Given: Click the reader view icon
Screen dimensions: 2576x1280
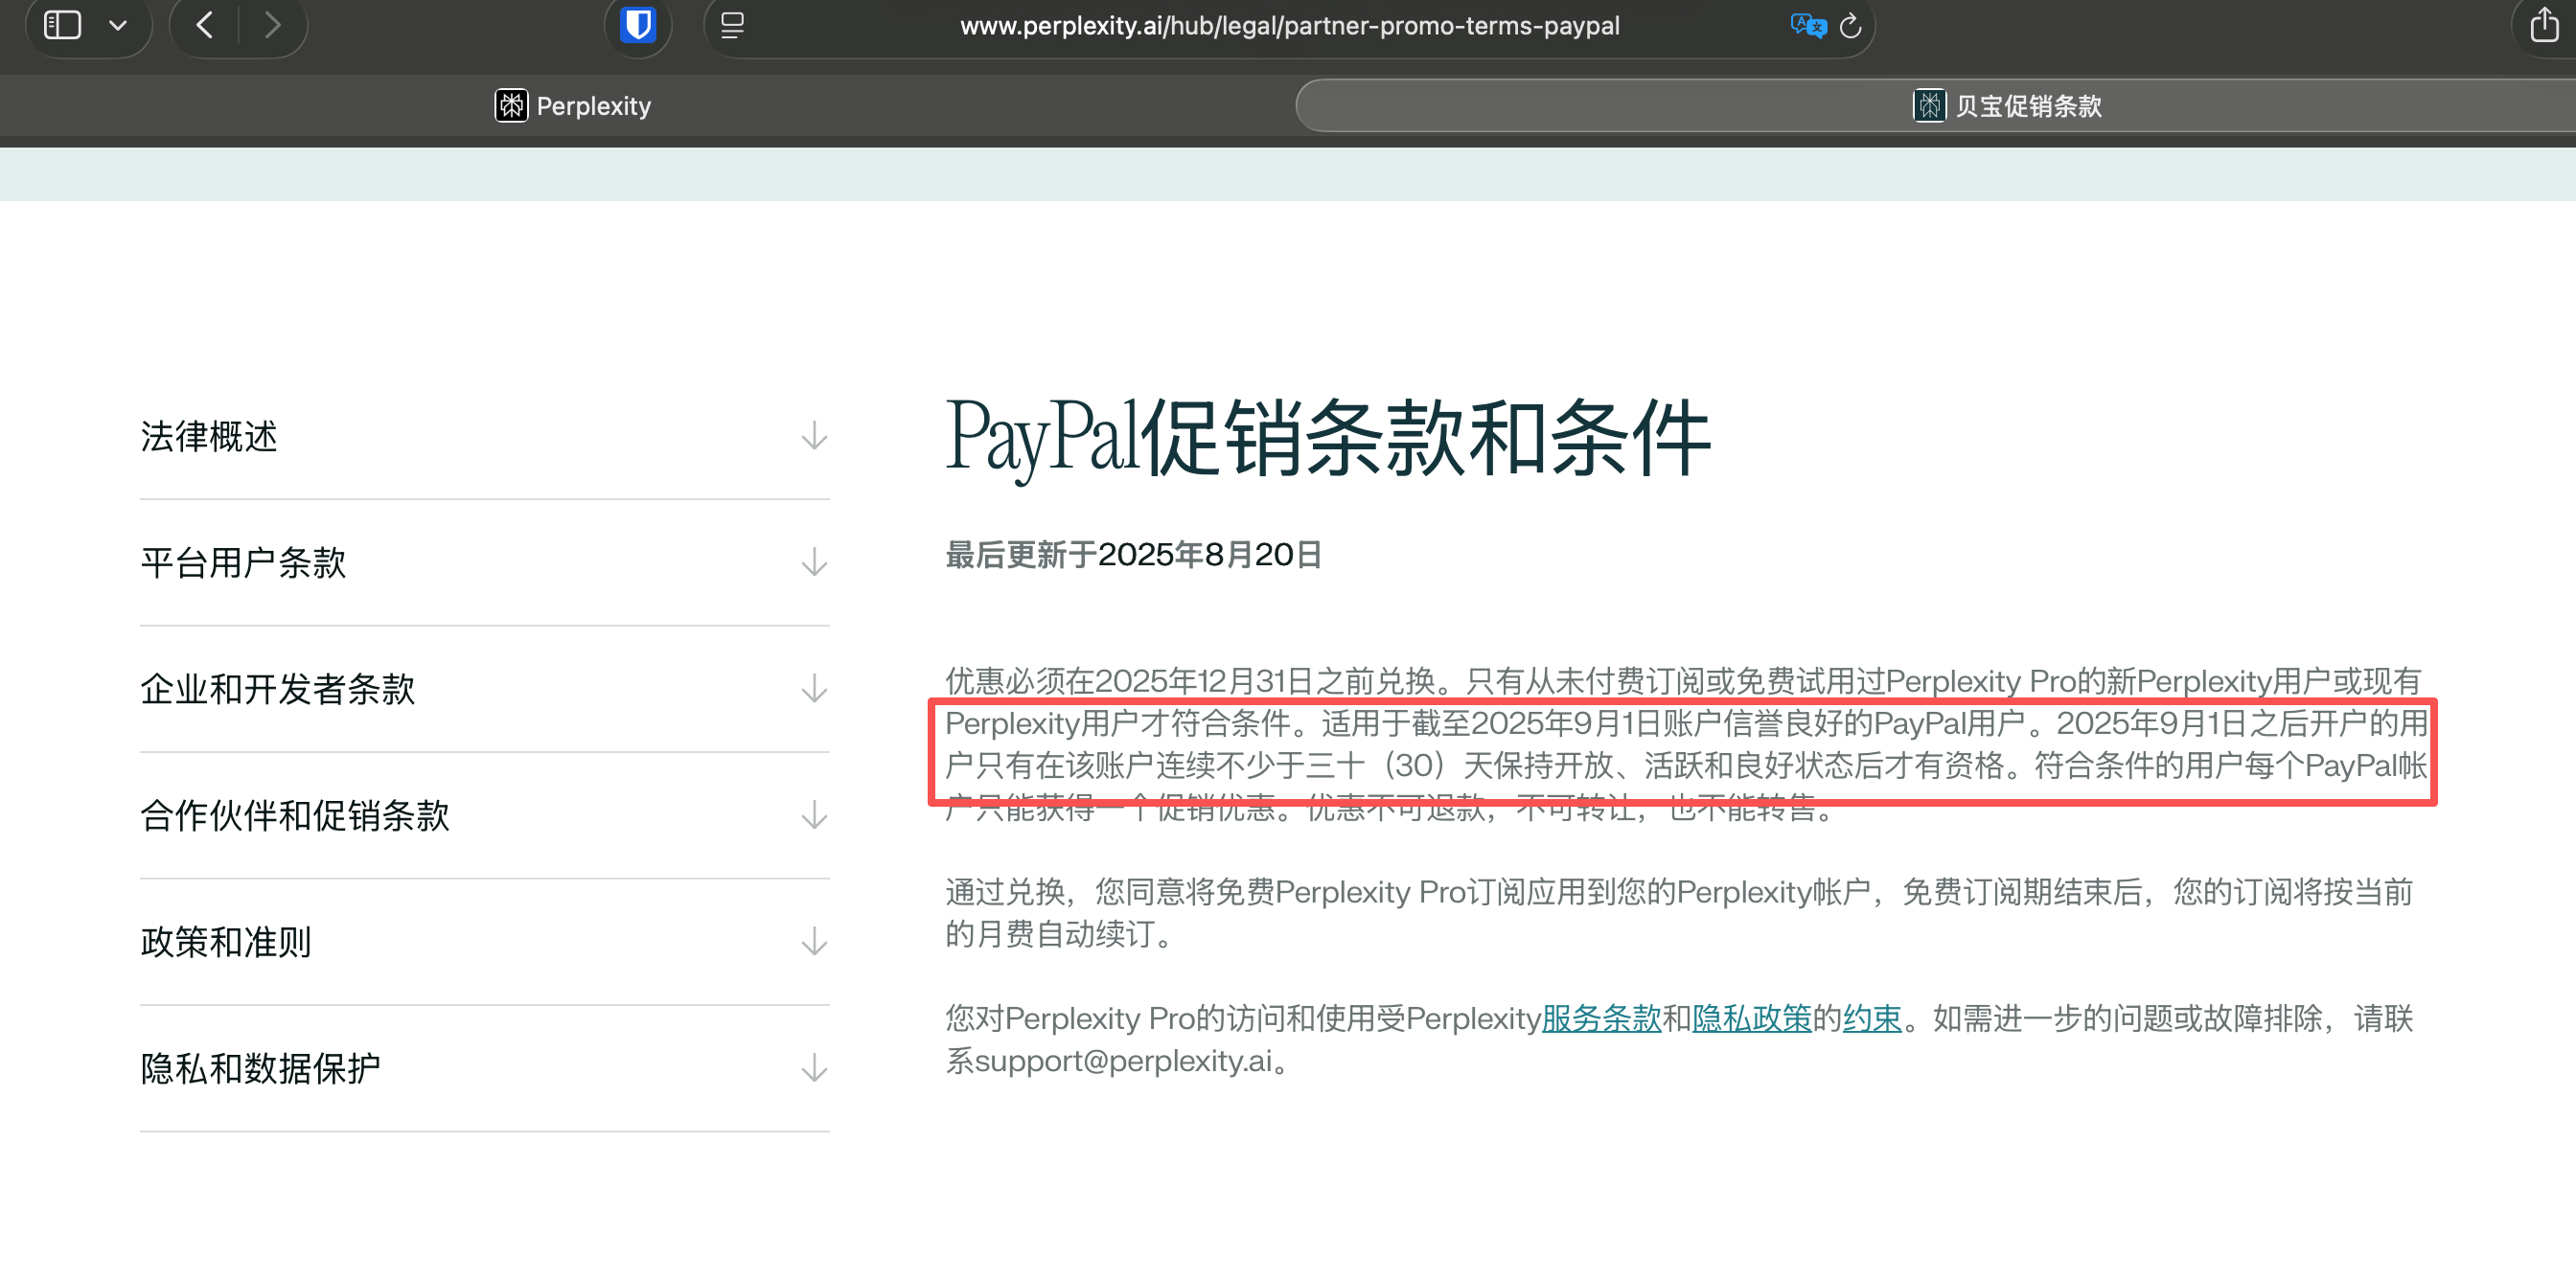Looking at the screenshot, I should pyautogui.click(x=732, y=25).
